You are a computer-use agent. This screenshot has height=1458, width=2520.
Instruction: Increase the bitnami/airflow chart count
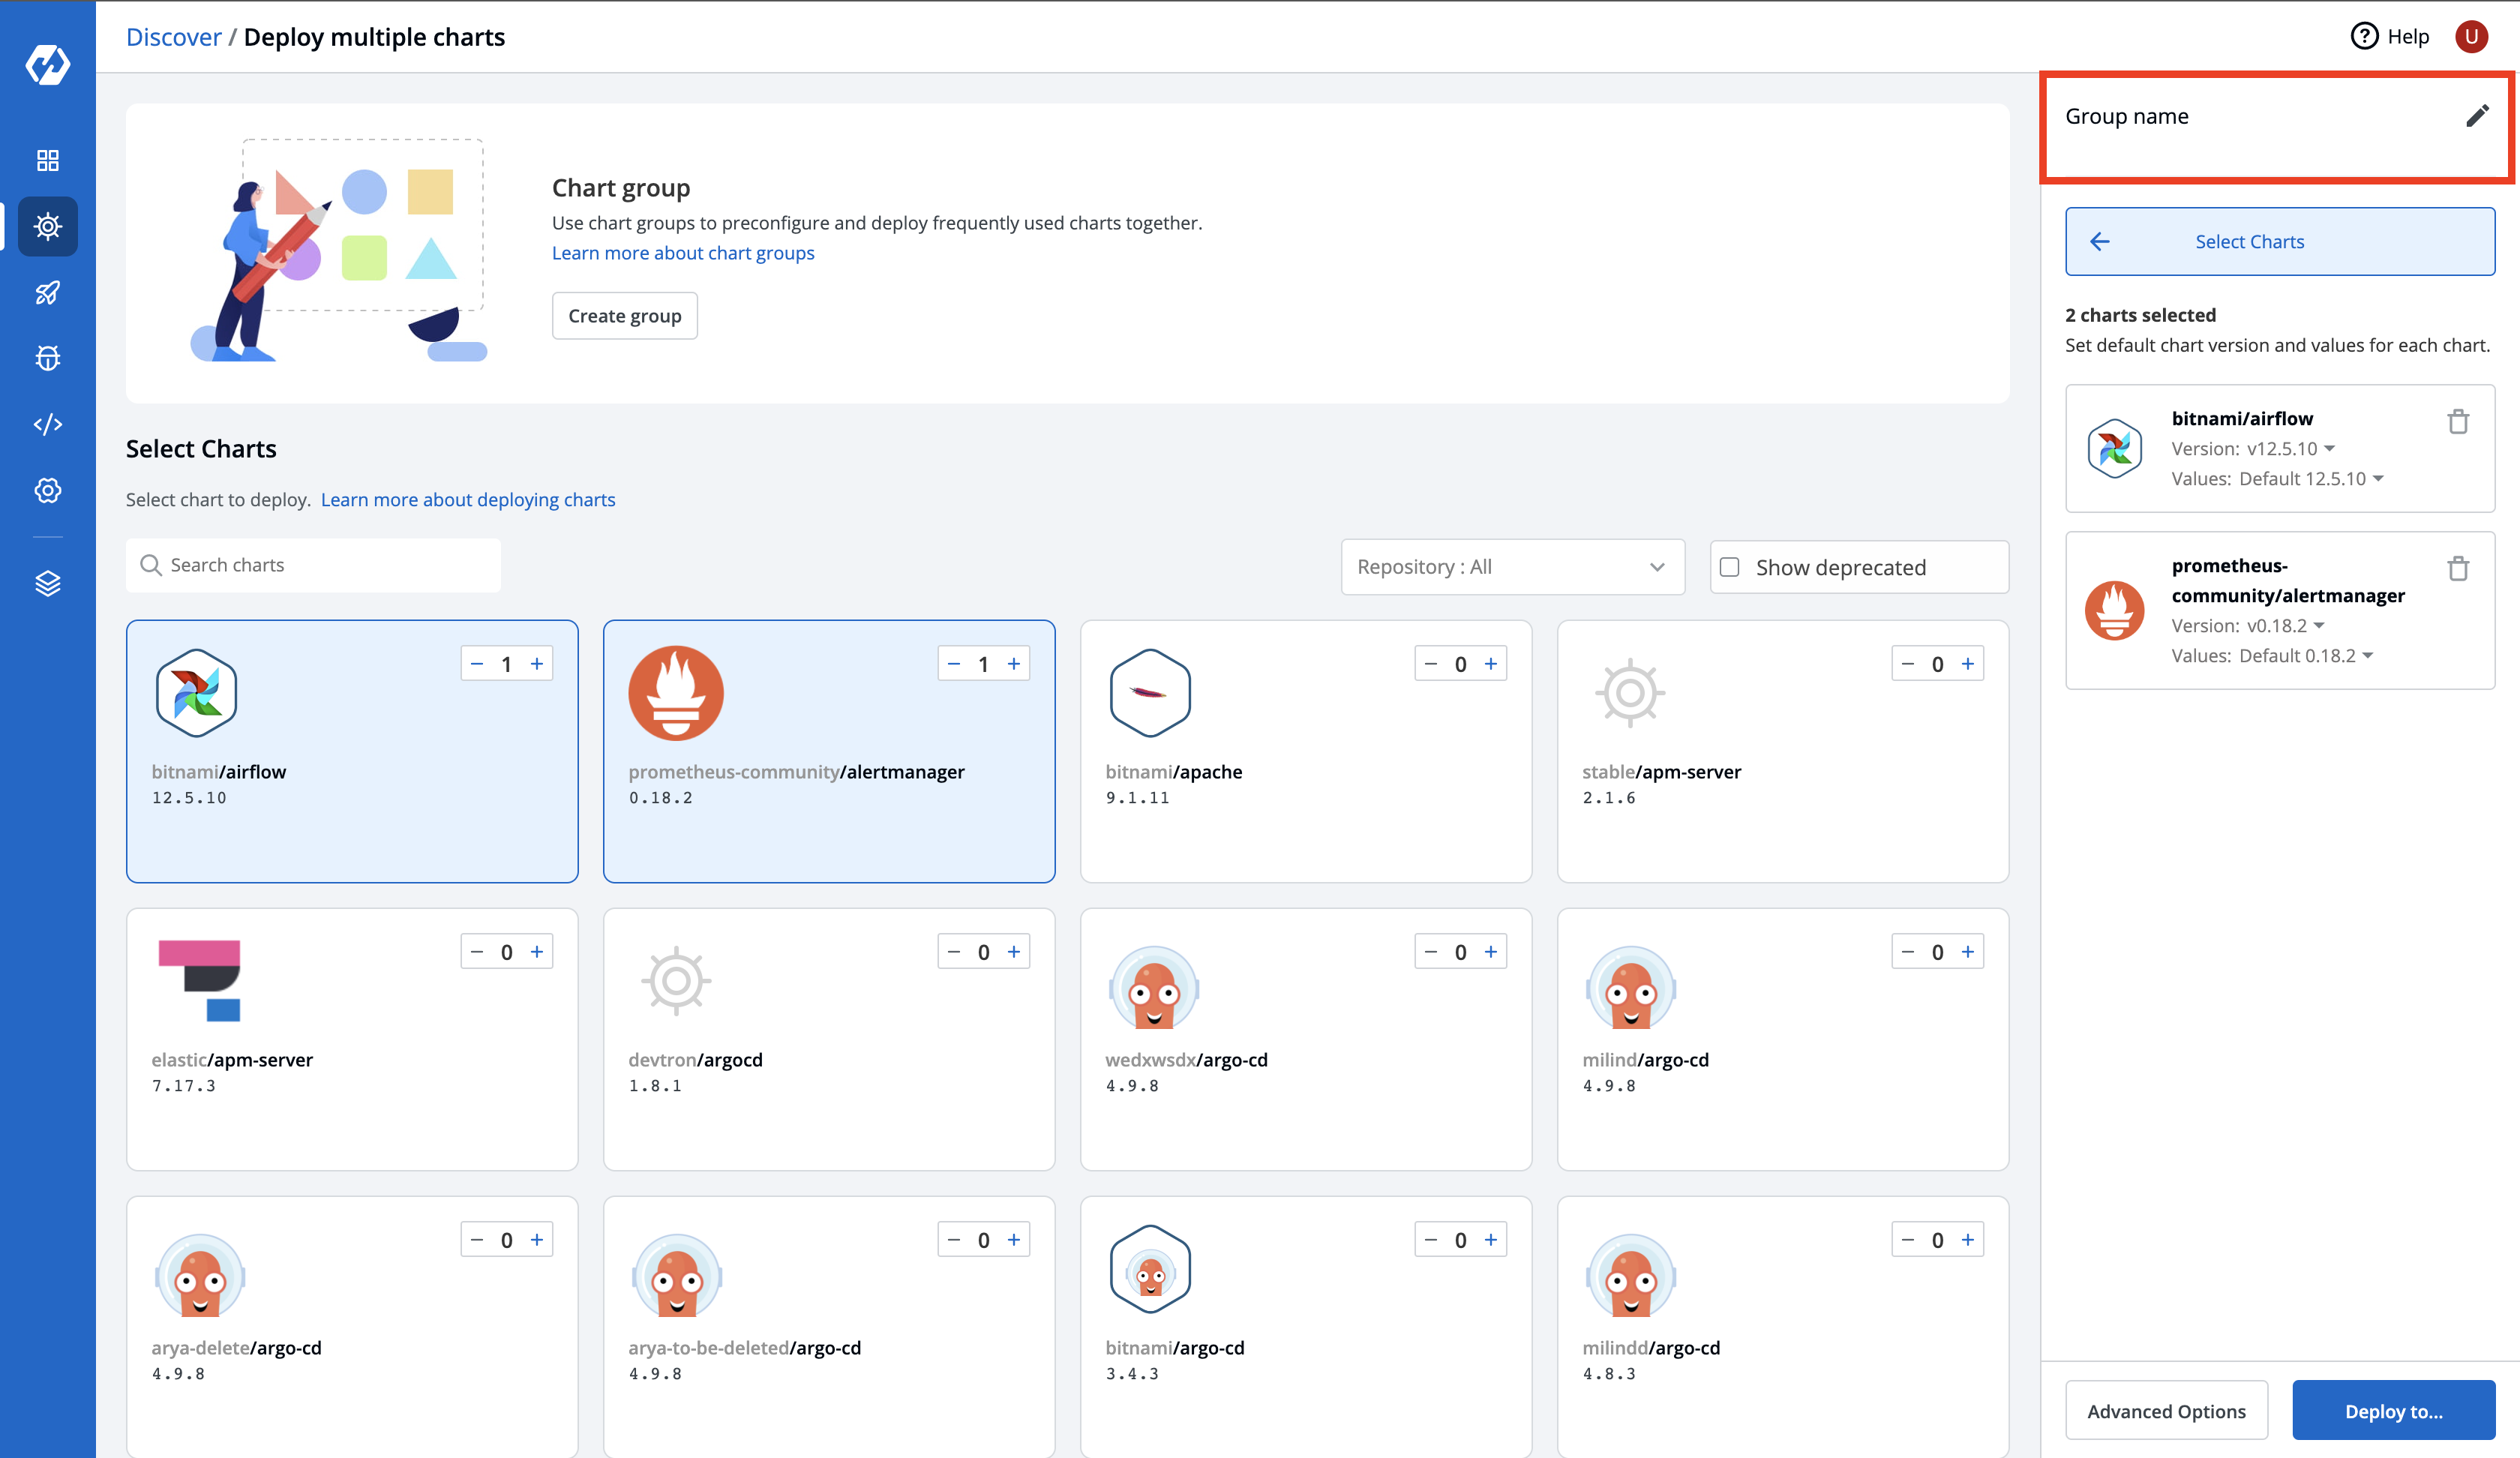[x=537, y=664]
